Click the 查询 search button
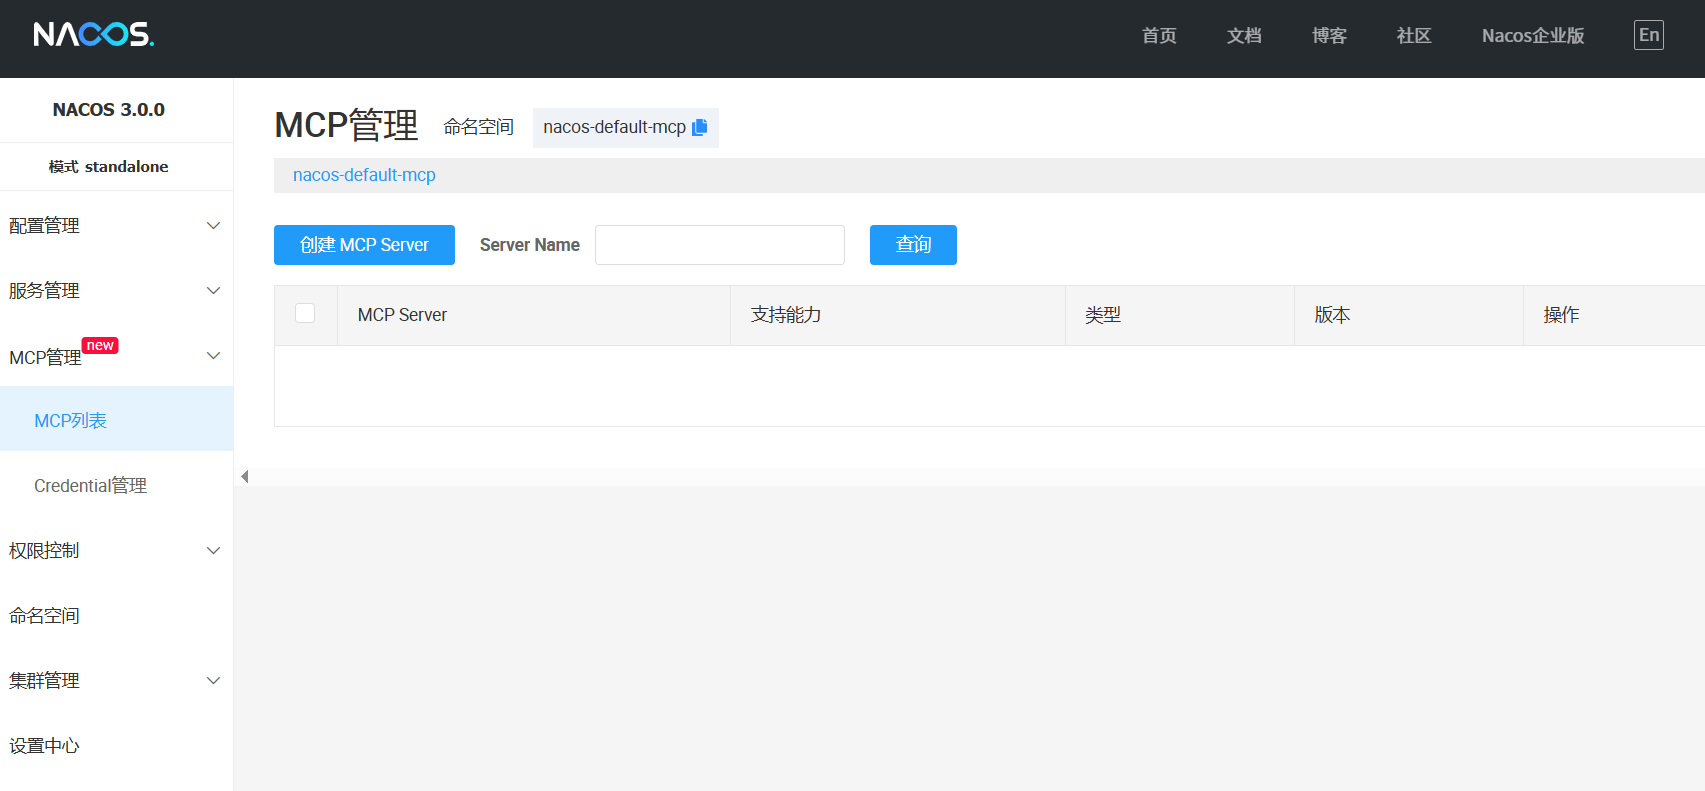The height and width of the screenshot is (791, 1705). pyautogui.click(x=913, y=245)
